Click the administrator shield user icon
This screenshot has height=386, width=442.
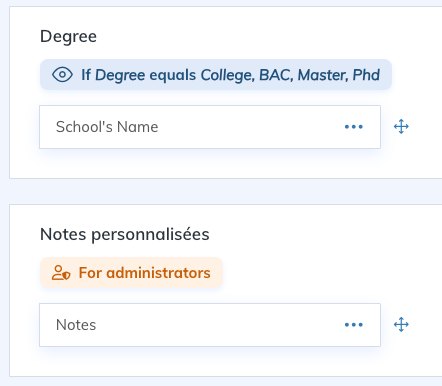[61, 273]
